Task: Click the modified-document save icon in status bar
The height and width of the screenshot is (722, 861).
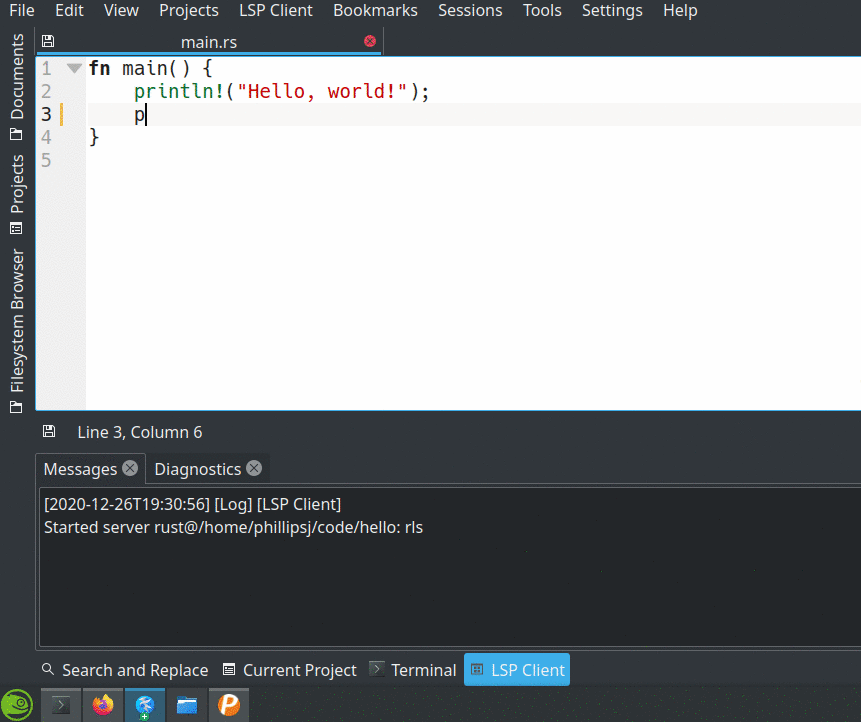Action: coord(49,432)
